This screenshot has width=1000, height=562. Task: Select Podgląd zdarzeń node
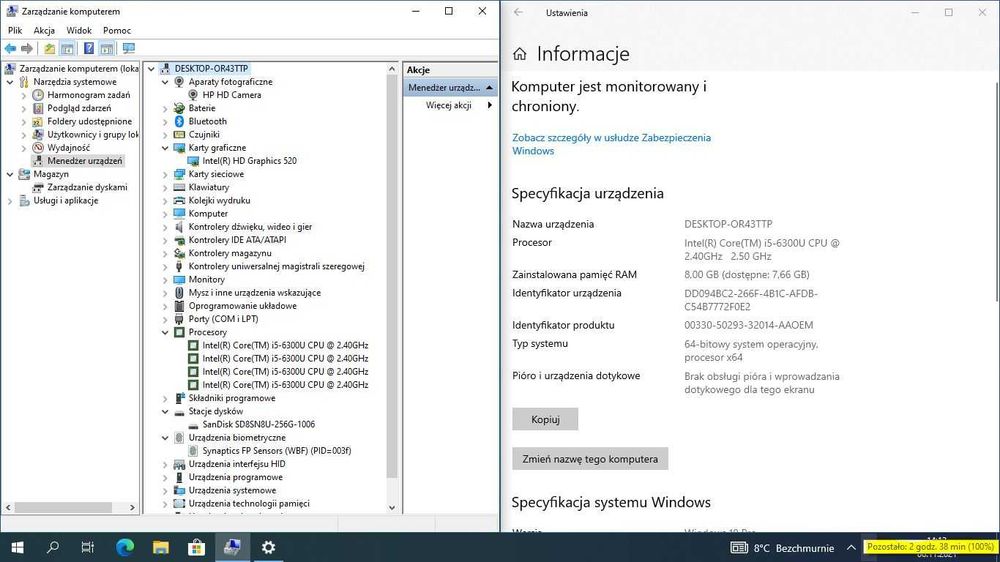pyautogui.click(x=79, y=108)
